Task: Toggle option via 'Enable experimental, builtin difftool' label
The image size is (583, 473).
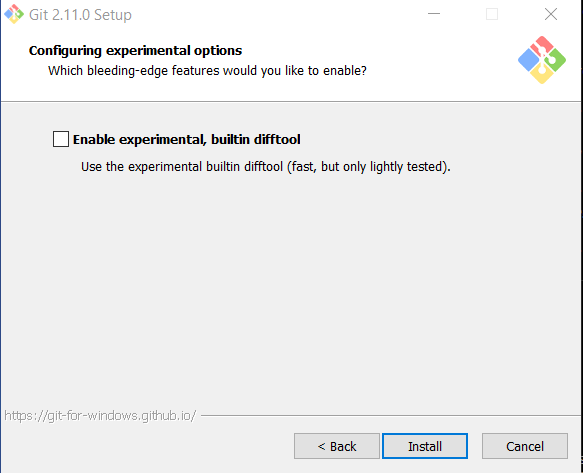Action: tap(186, 139)
